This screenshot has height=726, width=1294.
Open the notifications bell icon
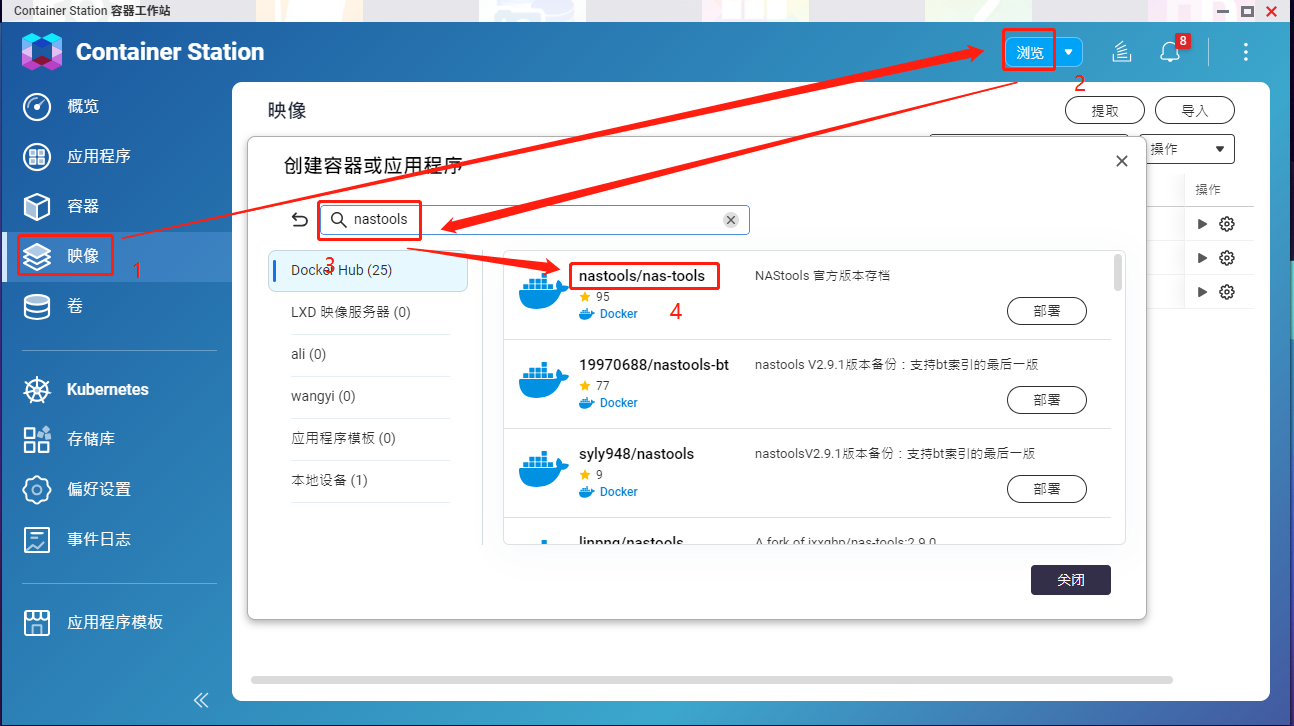click(1170, 52)
